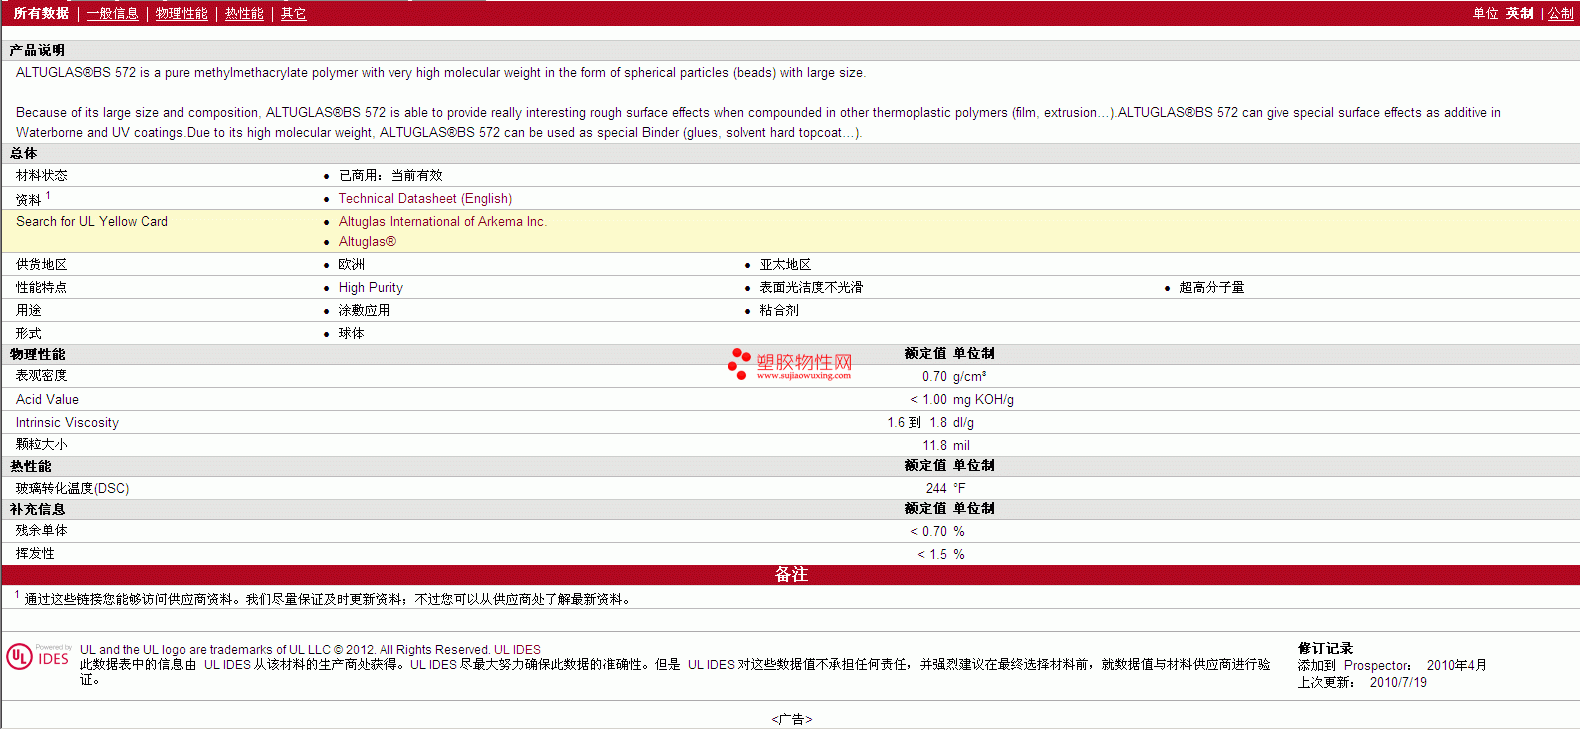The image size is (1580, 729).
Task: Open the 所有数据 tab
Action: click(x=41, y=13)
